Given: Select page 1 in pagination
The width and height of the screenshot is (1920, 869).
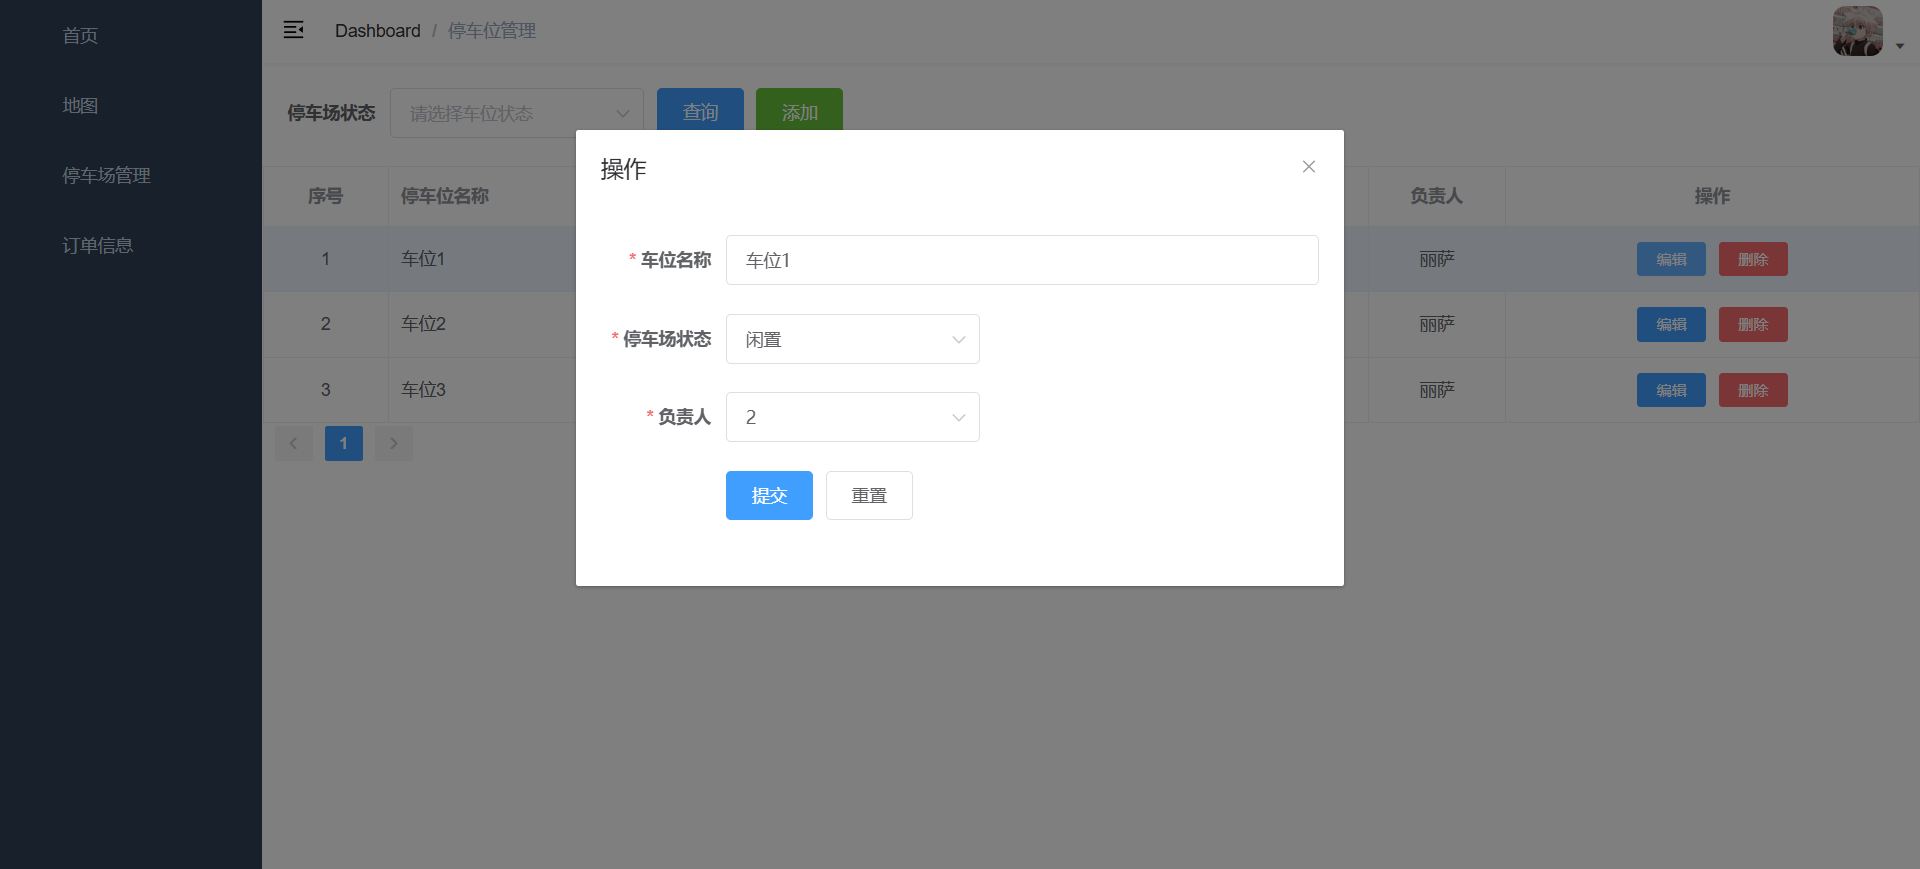Looking at the screenshot, I should [343, 443].
